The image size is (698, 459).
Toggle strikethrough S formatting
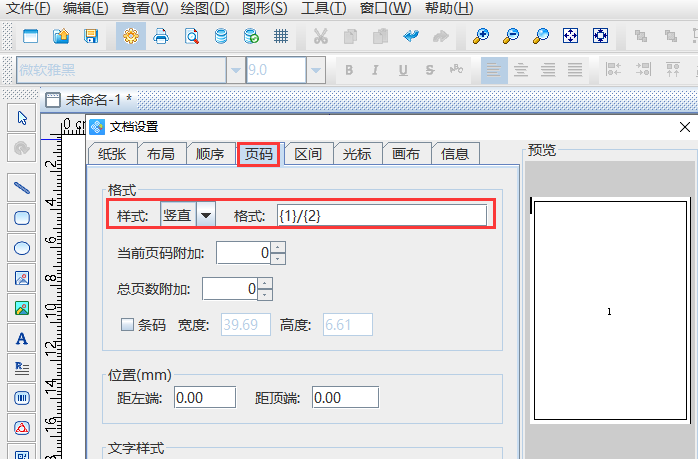pyautogui.click(x=430, y=70)
